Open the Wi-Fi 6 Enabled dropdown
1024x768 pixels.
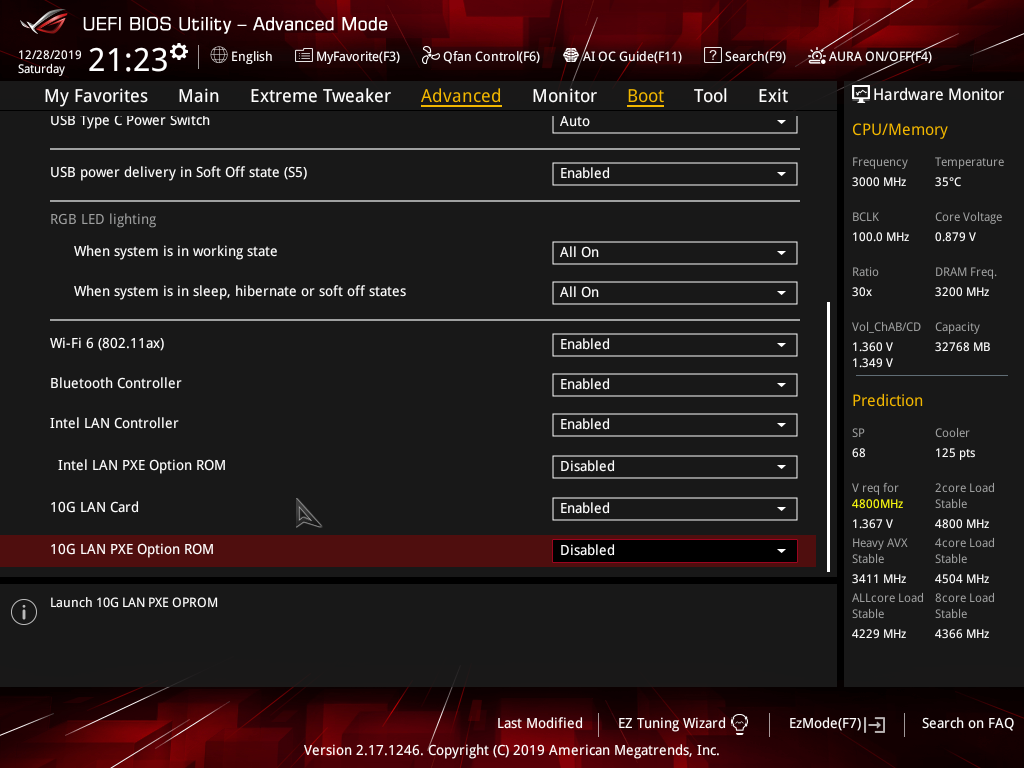[675, 345]
